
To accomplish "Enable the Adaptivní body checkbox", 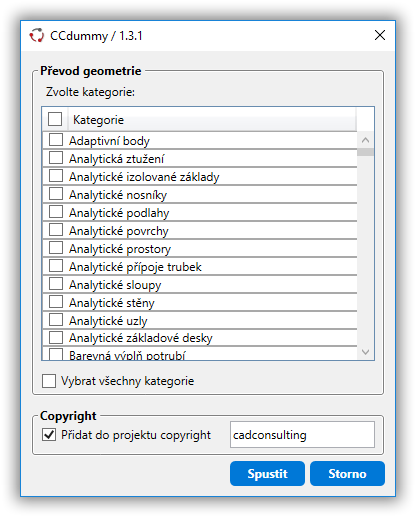I will coord(56,140).
